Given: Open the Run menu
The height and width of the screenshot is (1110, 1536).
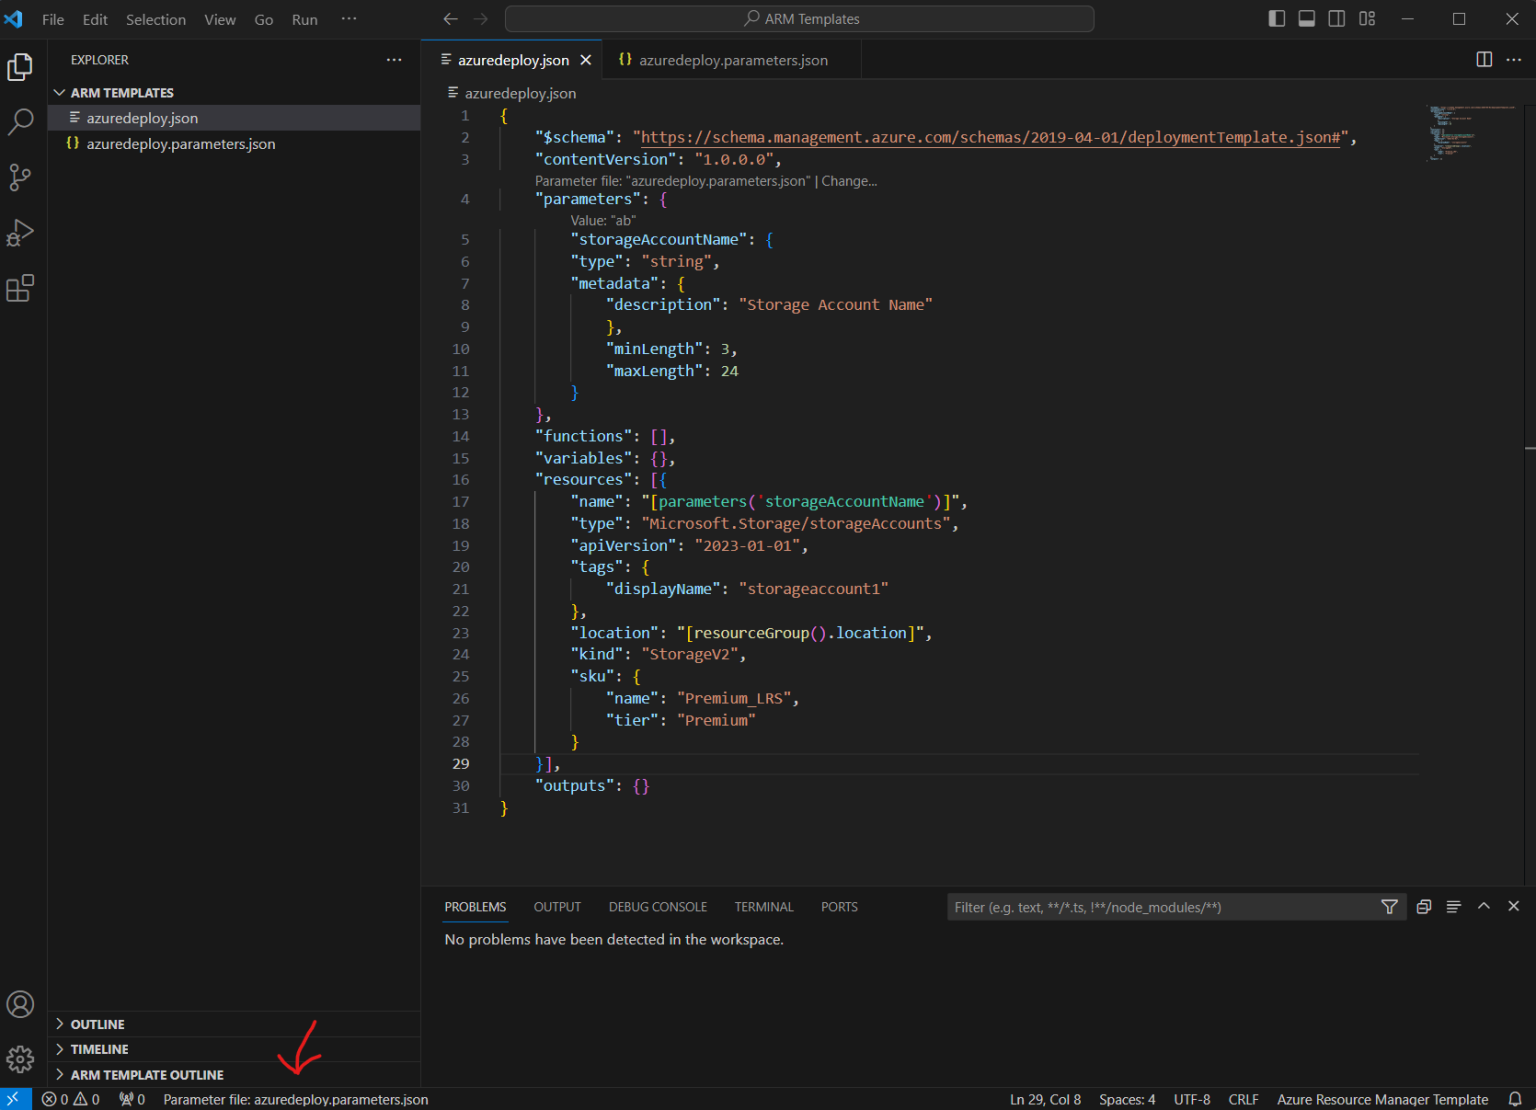Looking at the screenshot, I should tap(304, 19).
